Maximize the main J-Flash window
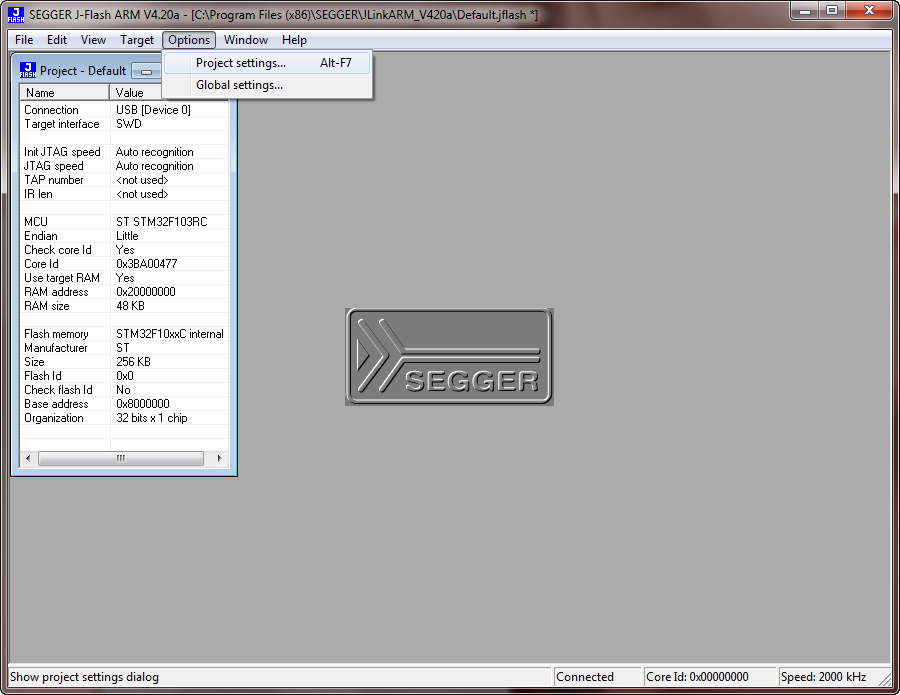 click(832, 10)
